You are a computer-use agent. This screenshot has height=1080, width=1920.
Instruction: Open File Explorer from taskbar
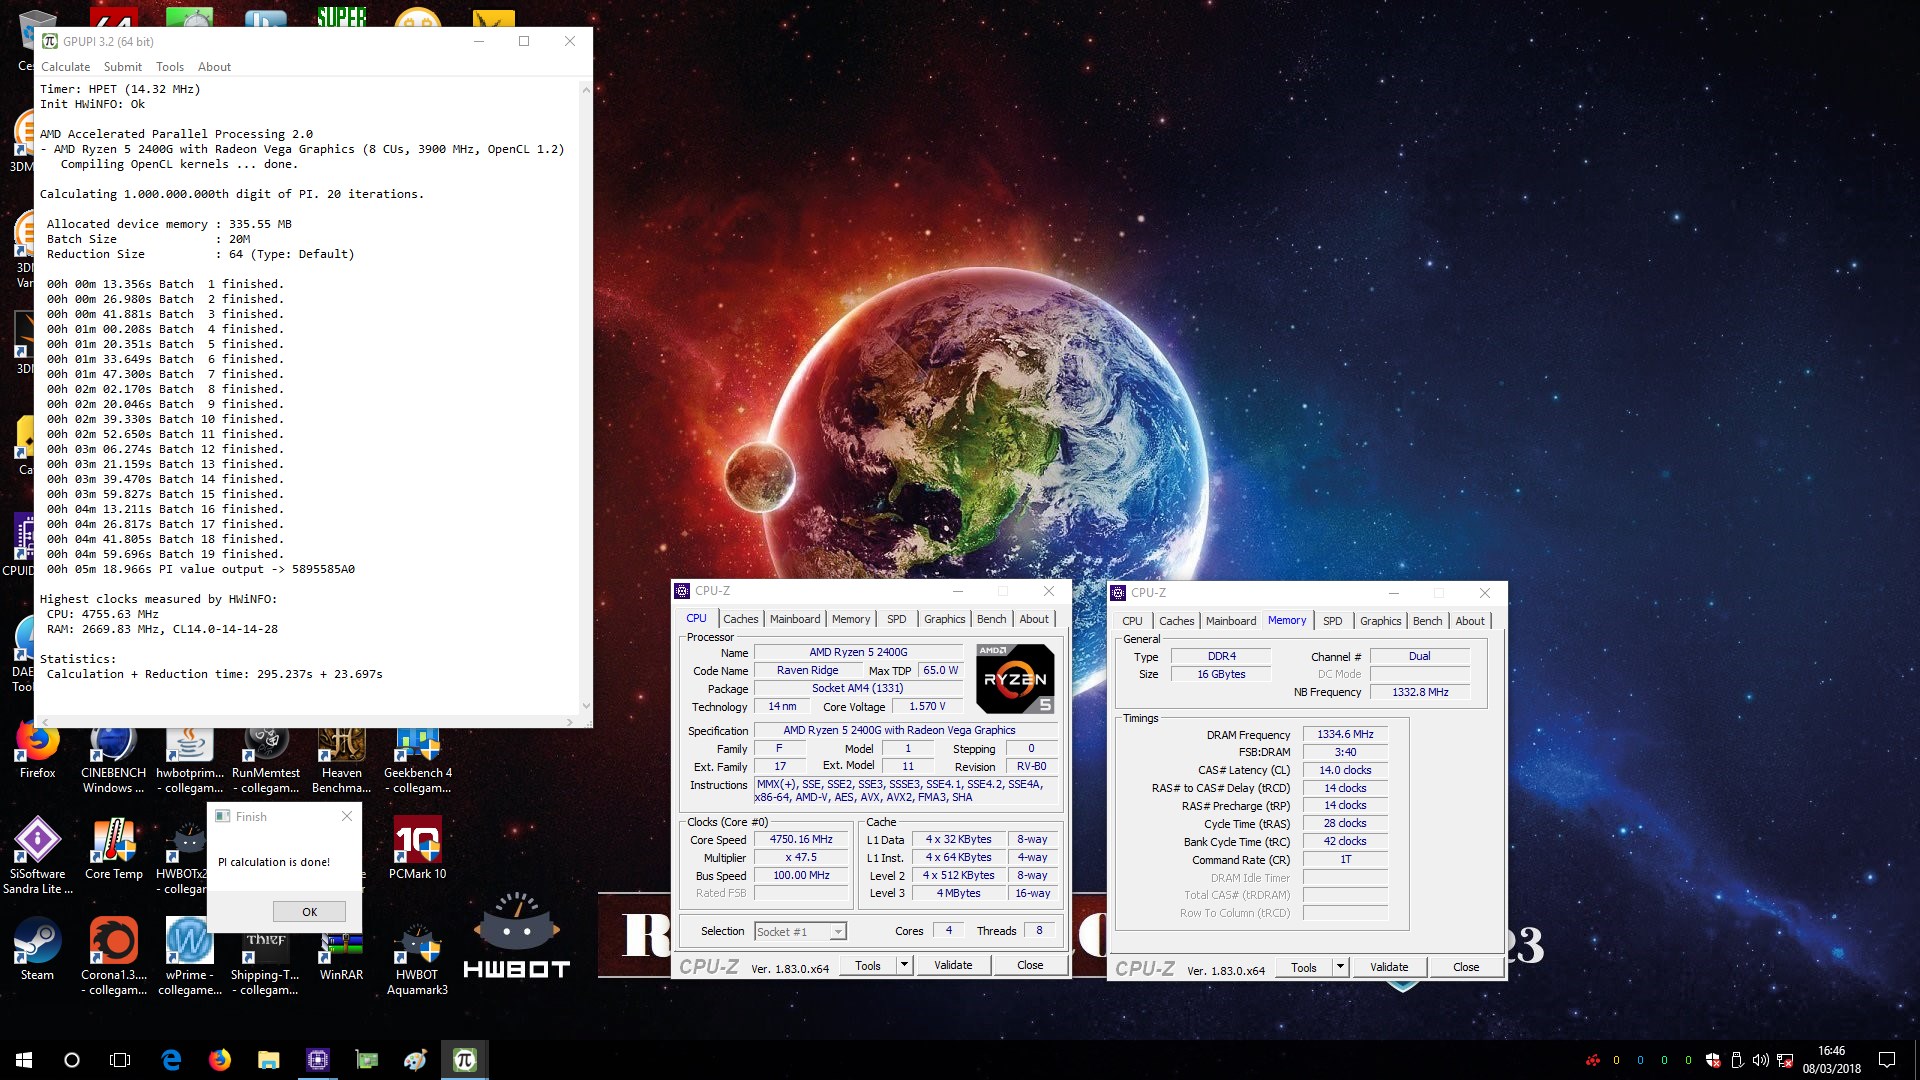(x=268, y=1060)
